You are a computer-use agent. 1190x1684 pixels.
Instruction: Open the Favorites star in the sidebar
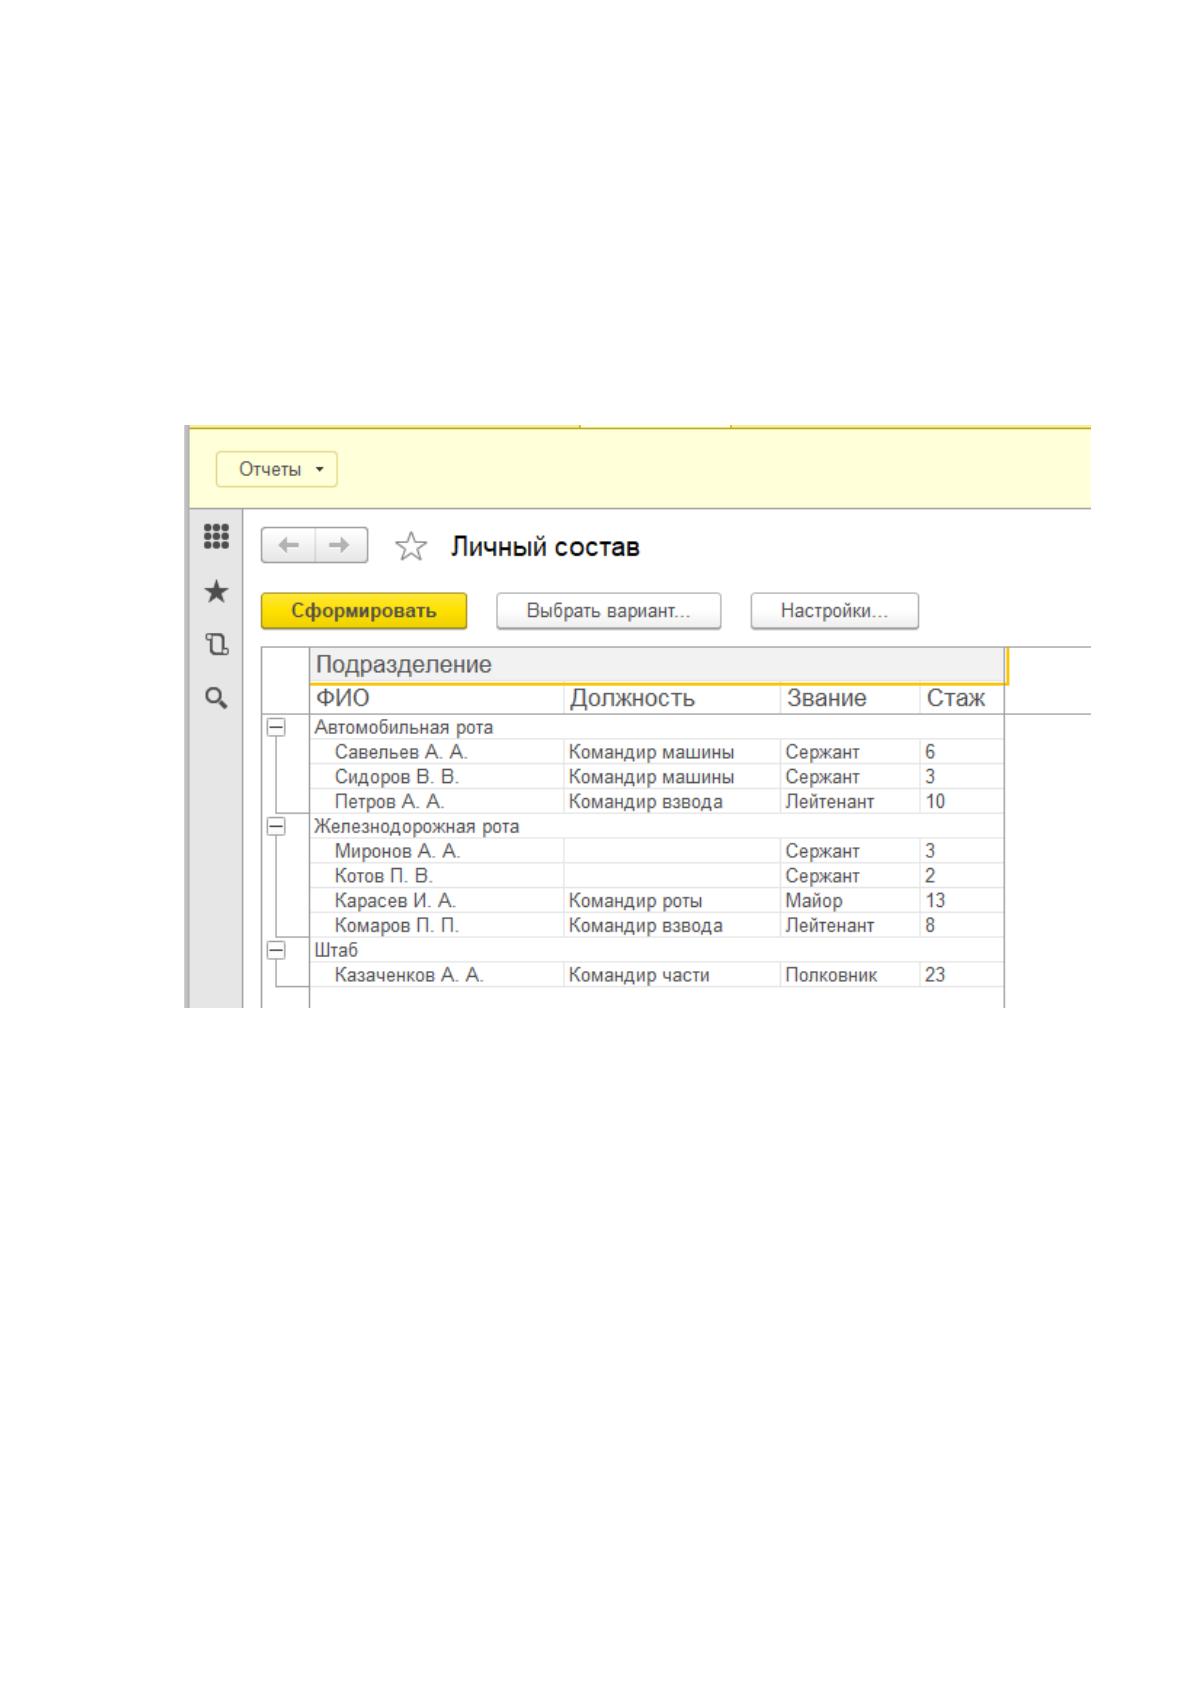pyautogui.click(x=216, y=592)
